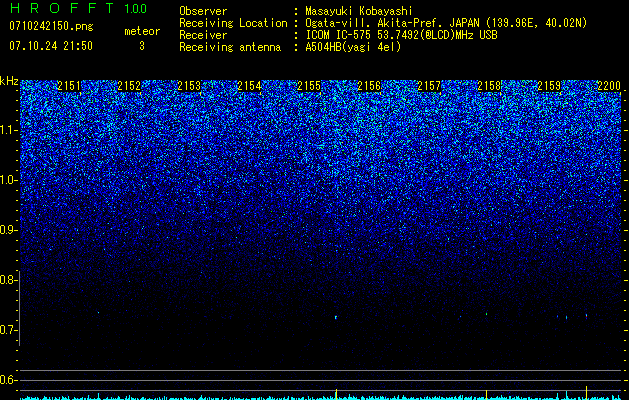The height and width of the screenshot is (400, 629).
Task: Click the Receiving Location label
Action: click(x=233, y=23)
